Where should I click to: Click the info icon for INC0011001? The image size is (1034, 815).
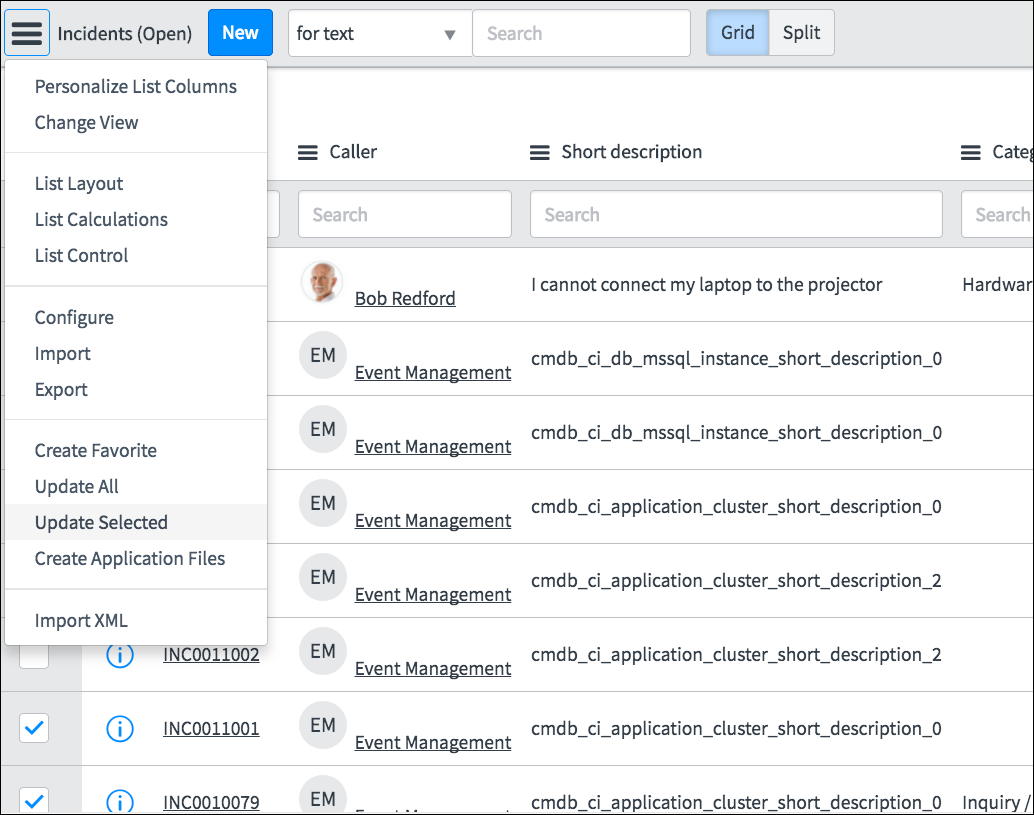(x=120, y=729)
